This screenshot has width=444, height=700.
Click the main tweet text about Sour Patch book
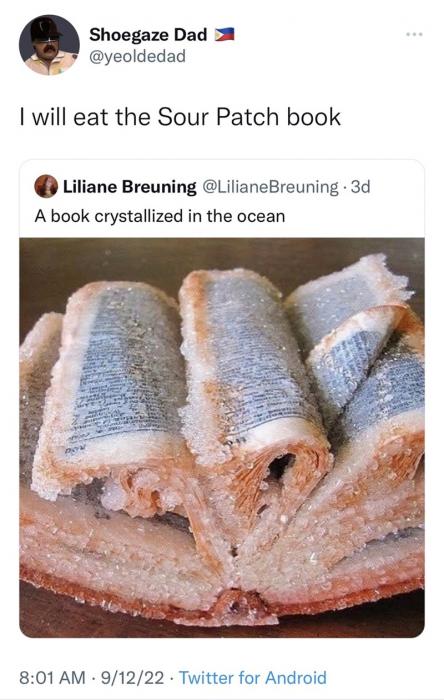click(x=180, y=117)
